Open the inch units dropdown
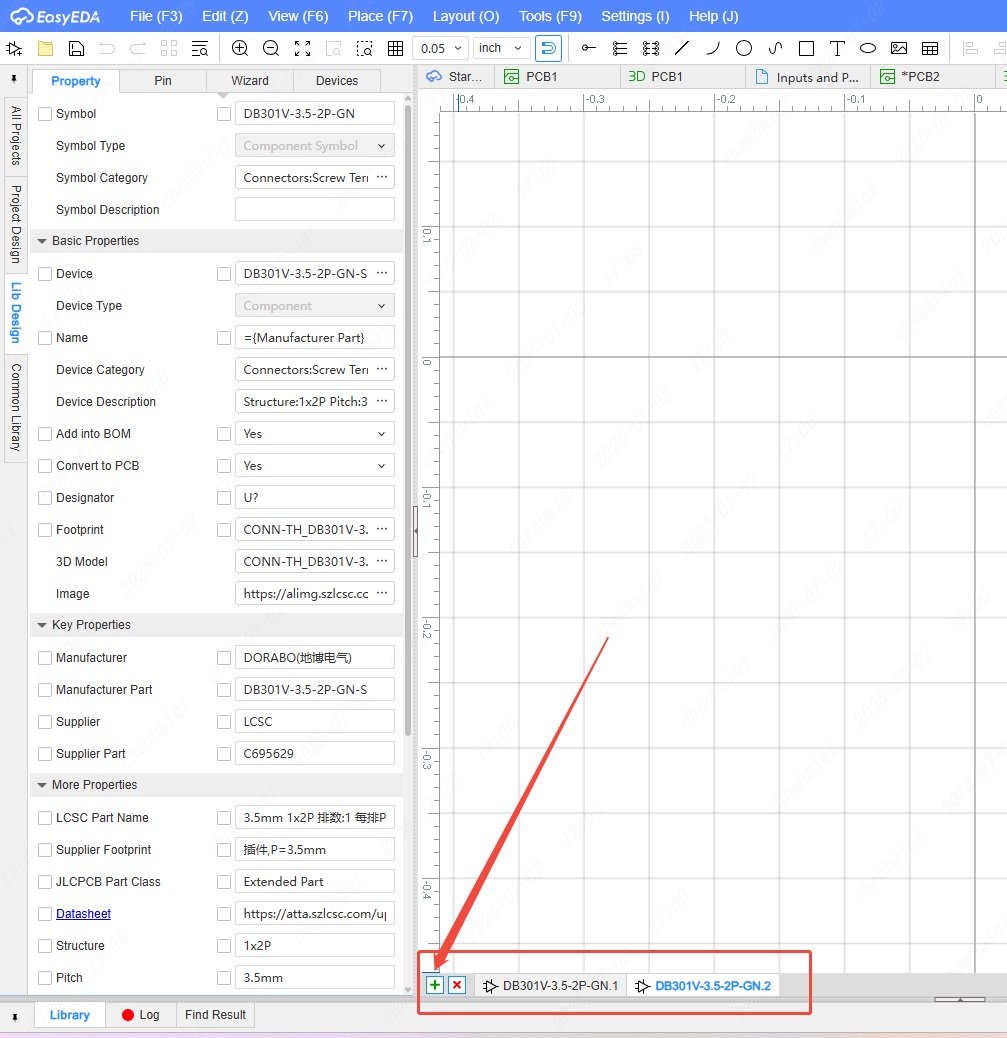Viewport: 1007px width, 1038px height. [501, 48]
